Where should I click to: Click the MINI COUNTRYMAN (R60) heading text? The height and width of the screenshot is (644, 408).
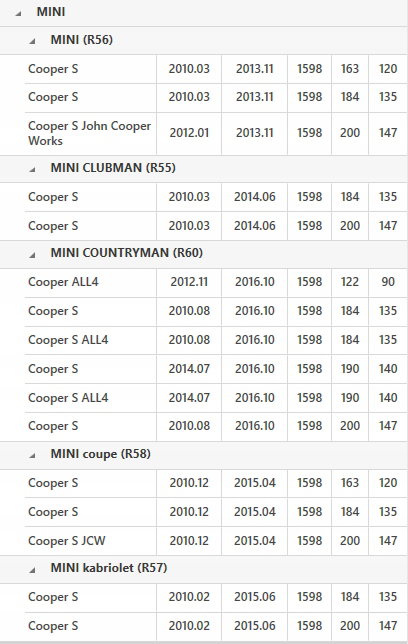coord(127,253)
